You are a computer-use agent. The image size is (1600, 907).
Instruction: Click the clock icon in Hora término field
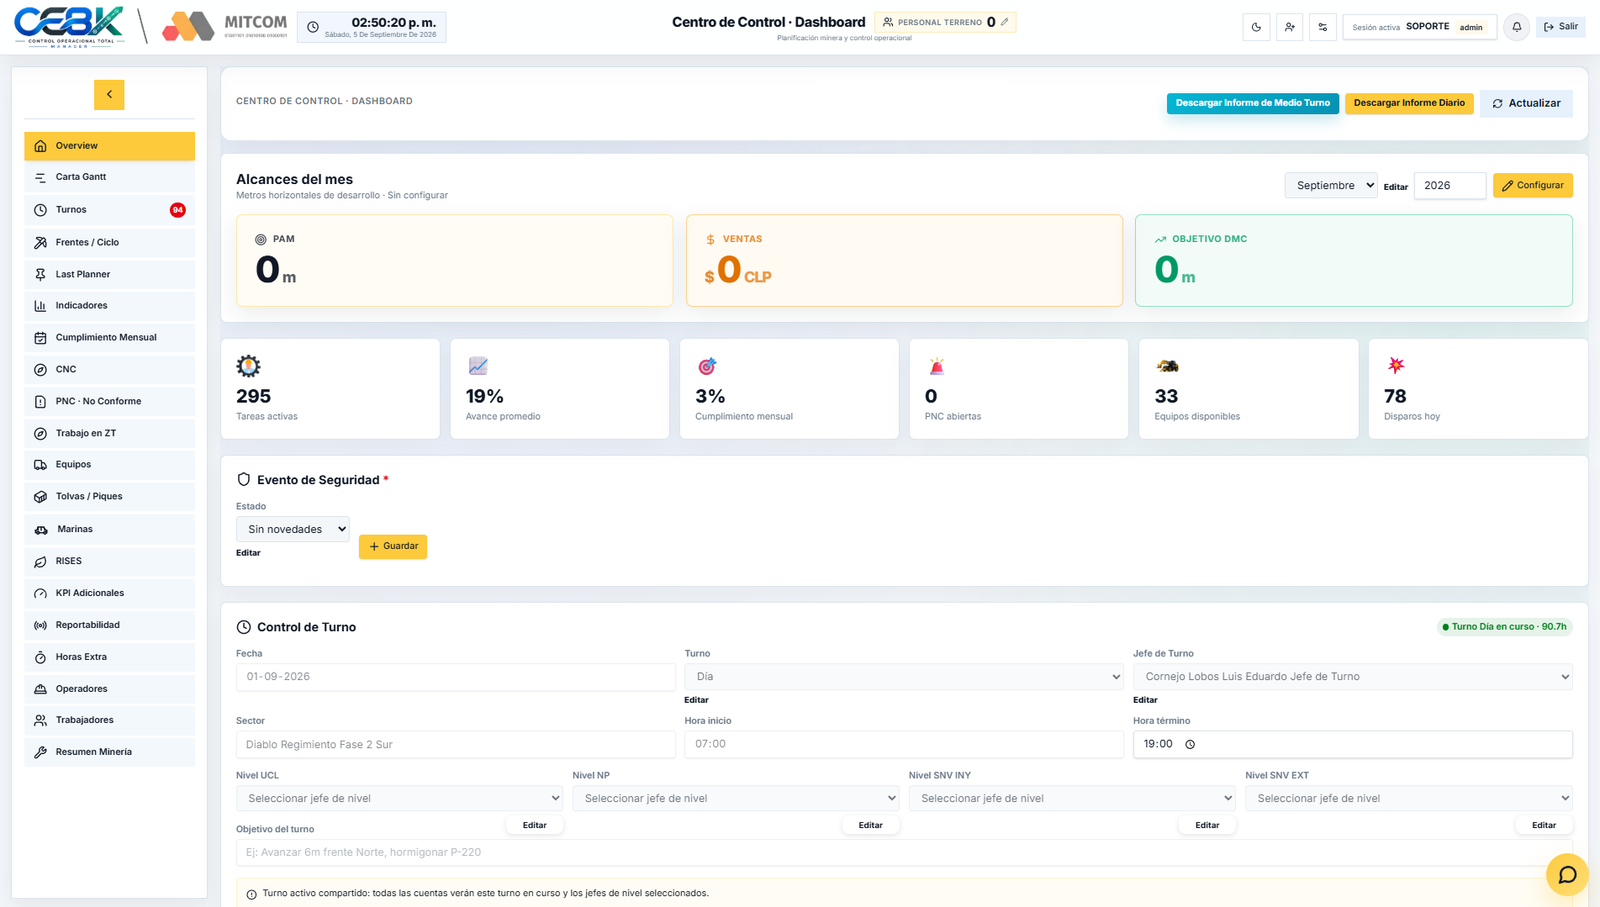pyautogui.click(x=1190, y=744)
